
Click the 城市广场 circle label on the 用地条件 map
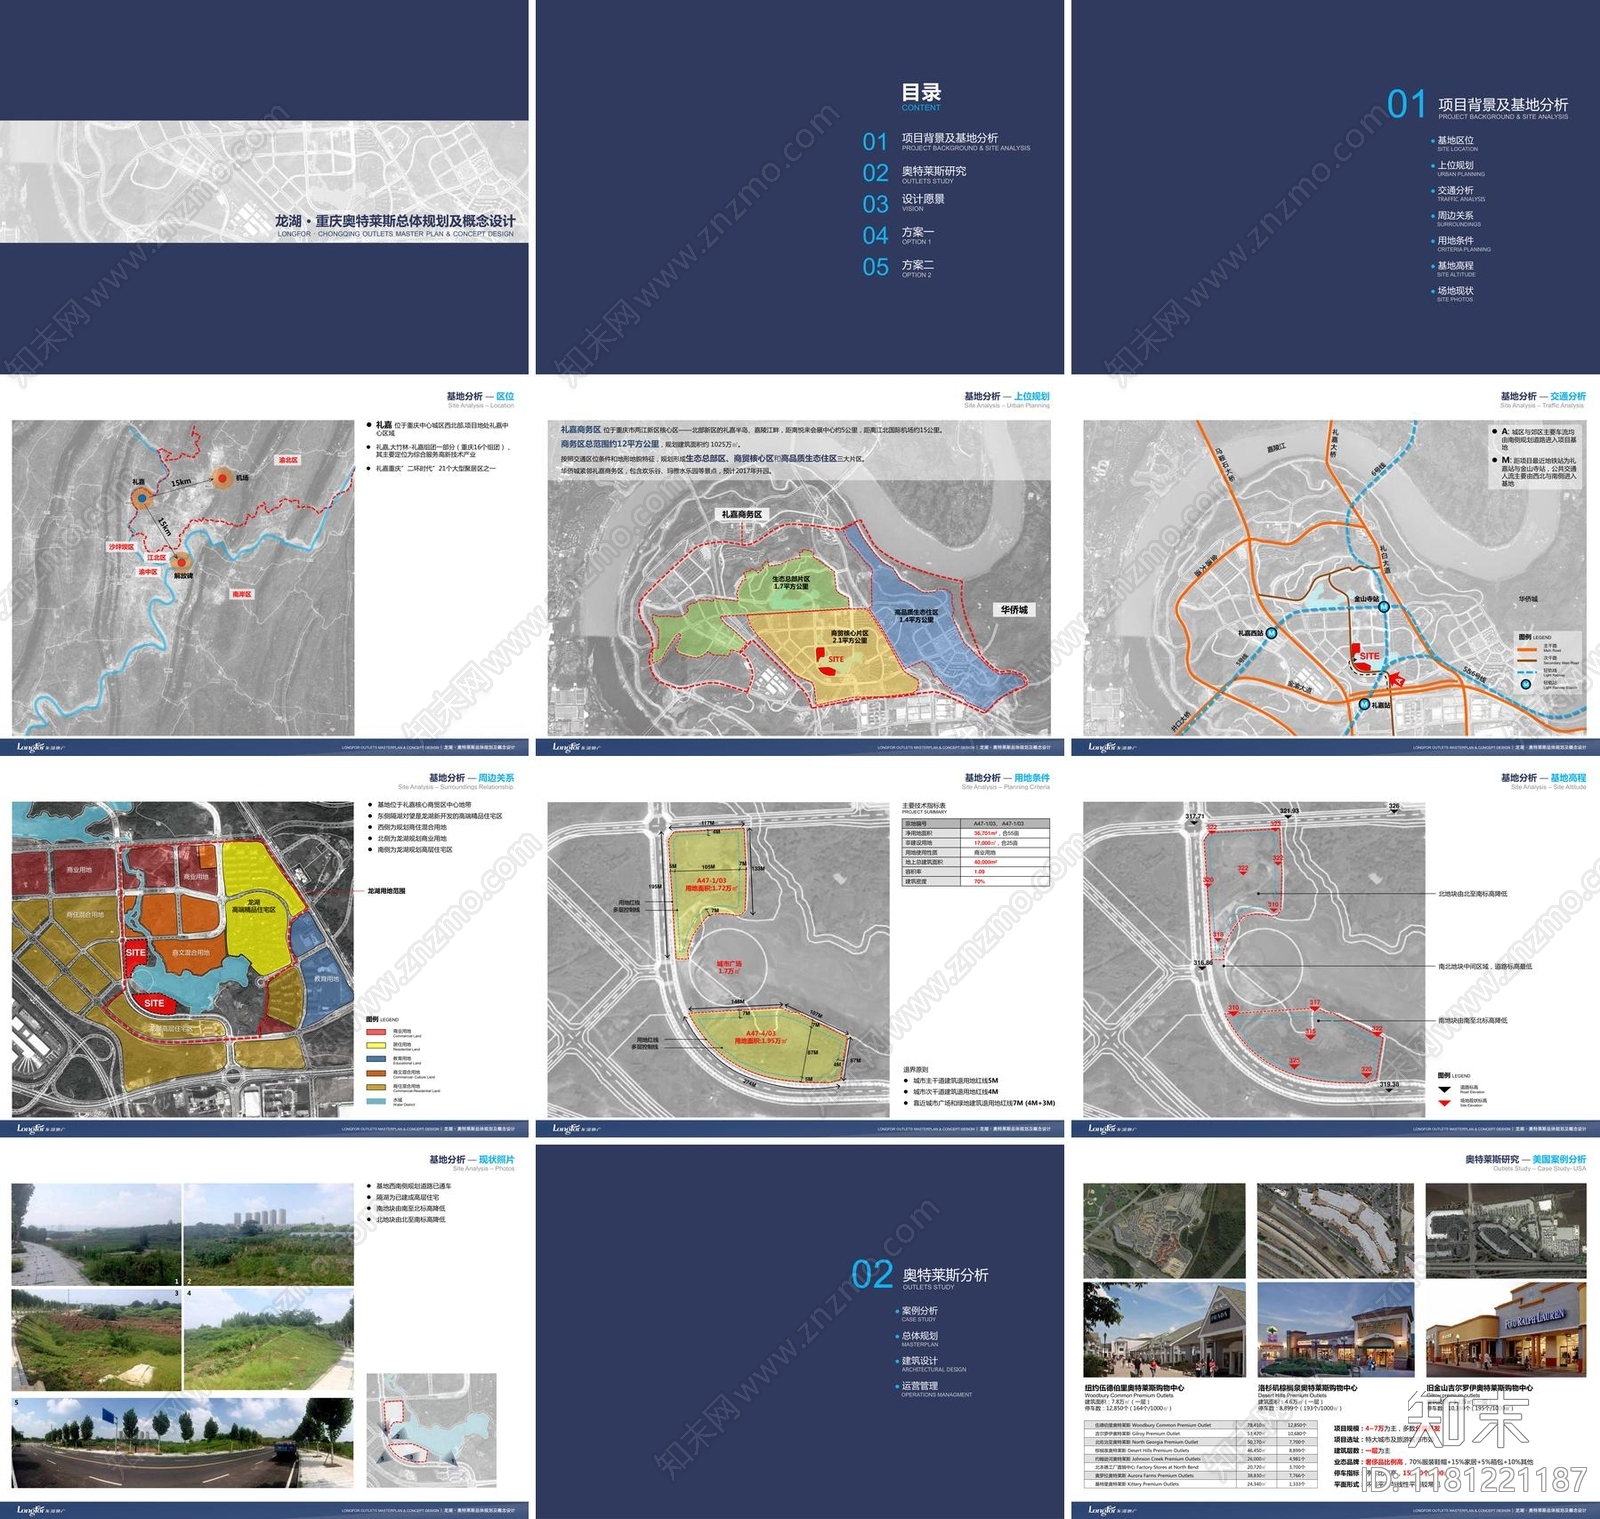pyautogui.click(x=729, y=967)
